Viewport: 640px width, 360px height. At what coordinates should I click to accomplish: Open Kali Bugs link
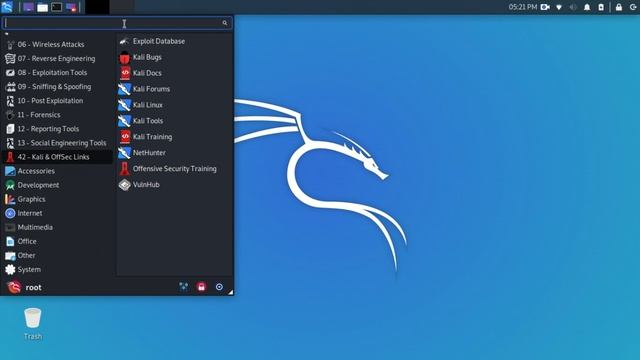pos(175,57)
